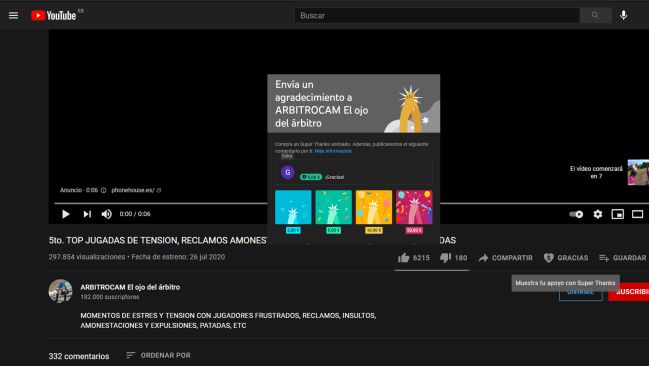Click upcoming video thumbnail preview
Image resolution: width=649 pixels, height=366 pixels.
[638, 172]
